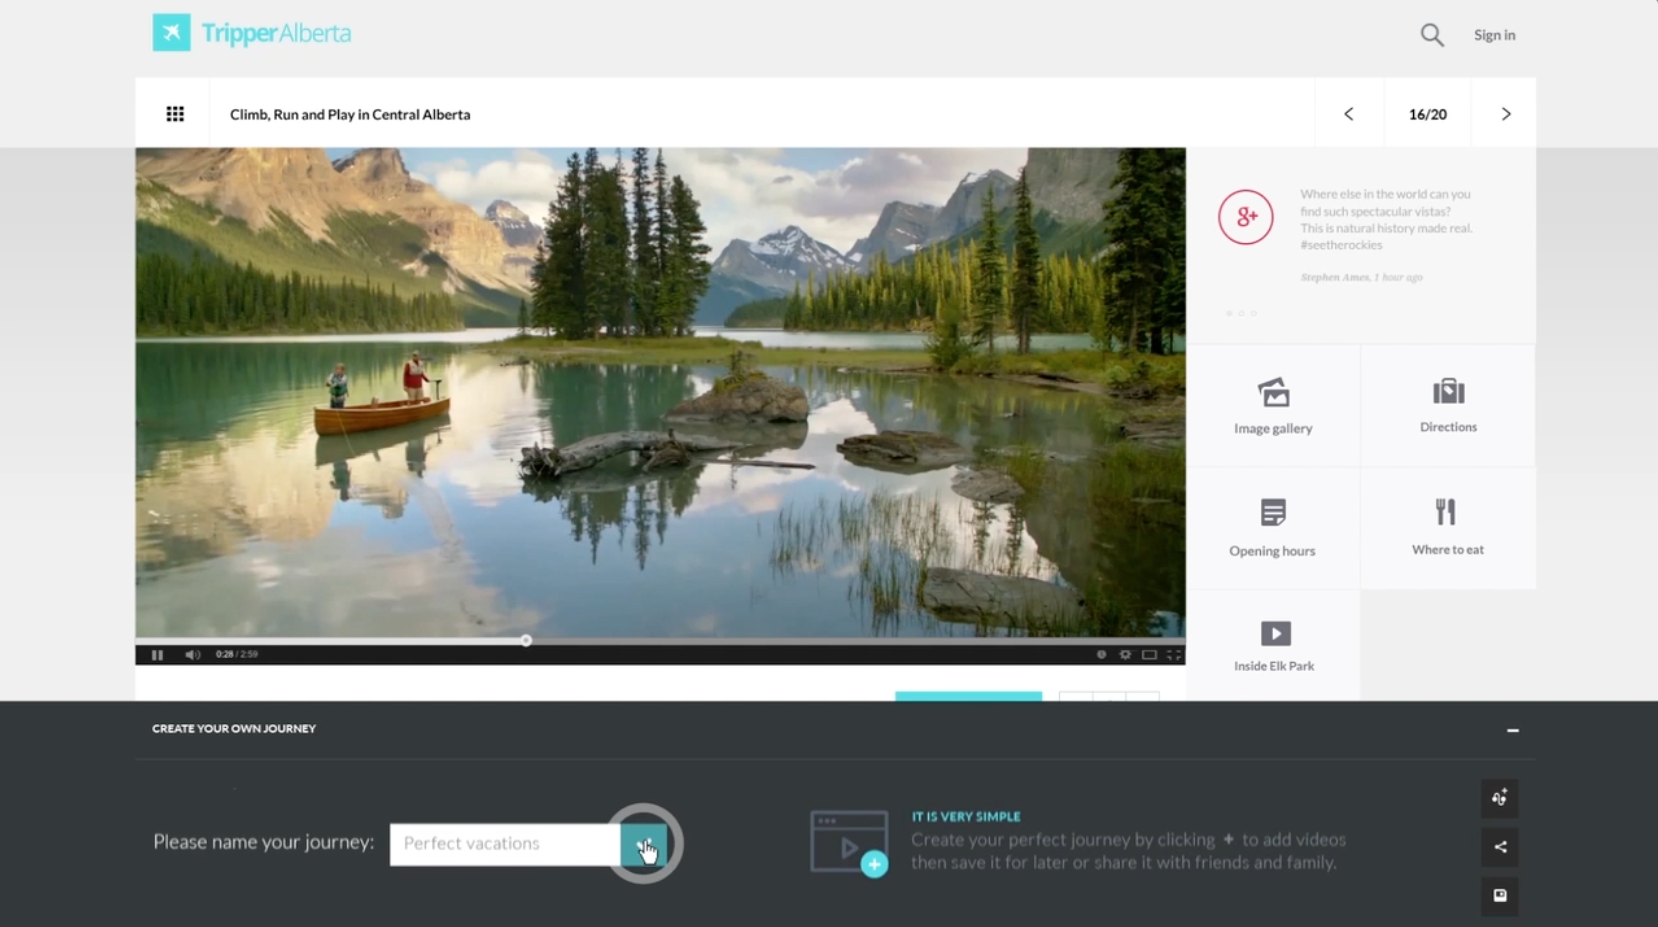Collapse the Create Your Own Journey panel
The width and height of the screenshot is (1658, 927).
click(1513, 731)
